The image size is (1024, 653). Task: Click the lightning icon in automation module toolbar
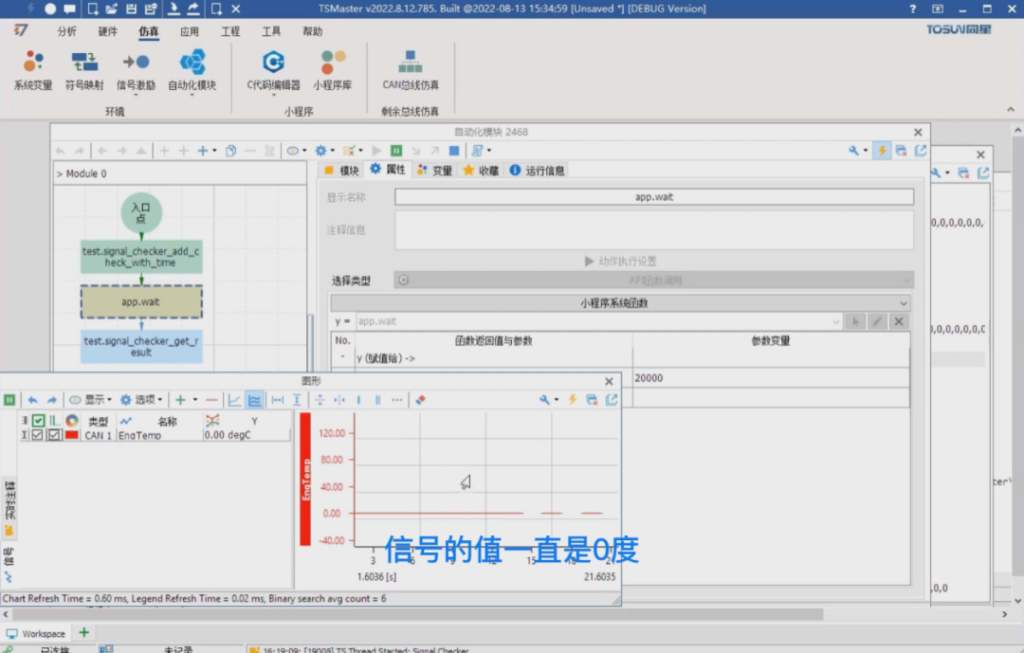click(x=882, y=151)
